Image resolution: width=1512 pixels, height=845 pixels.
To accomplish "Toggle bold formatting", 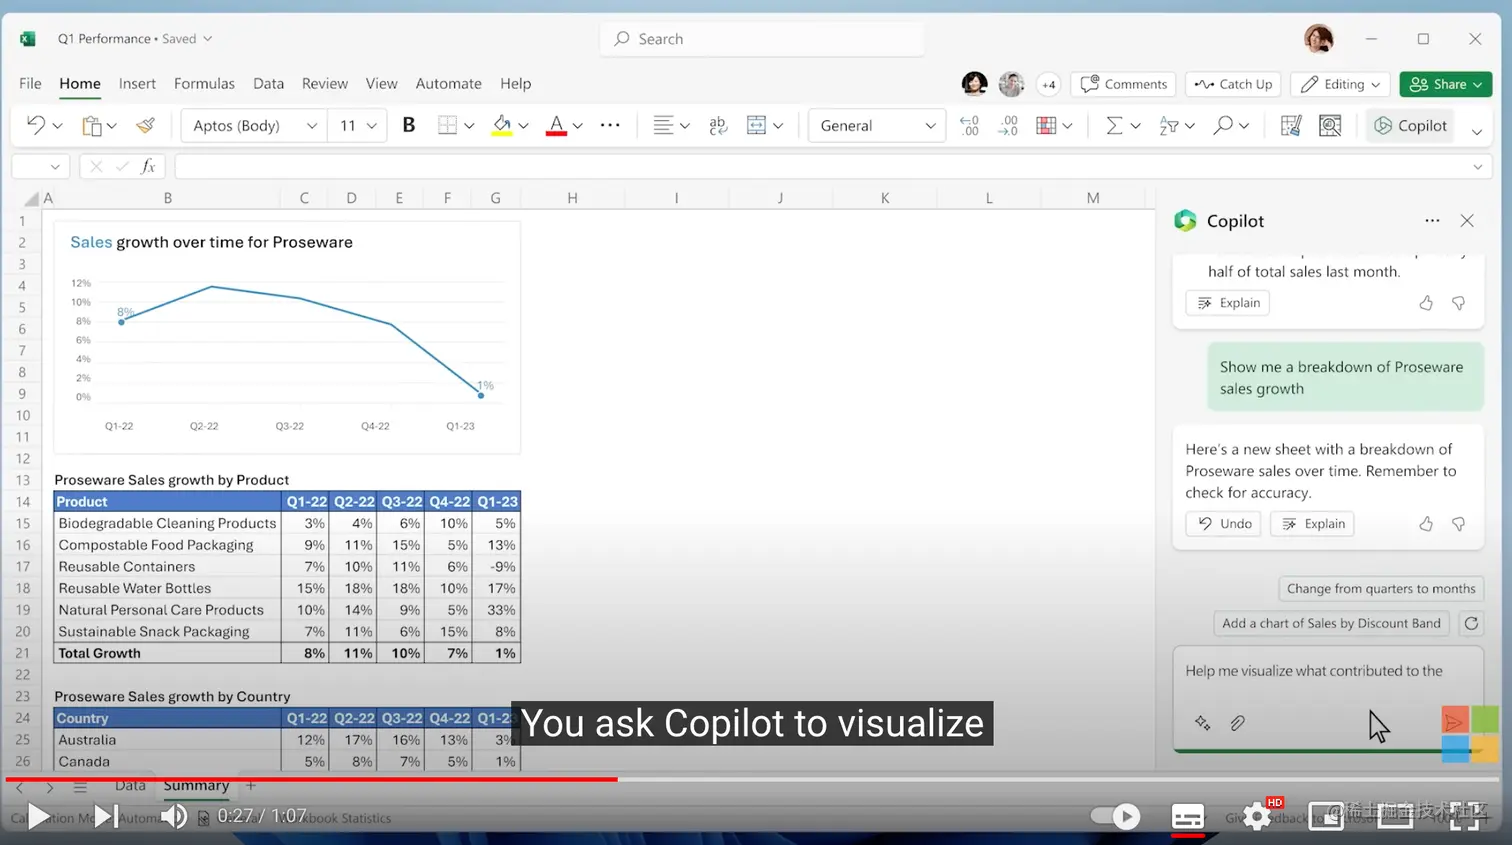I will point(408,125).
